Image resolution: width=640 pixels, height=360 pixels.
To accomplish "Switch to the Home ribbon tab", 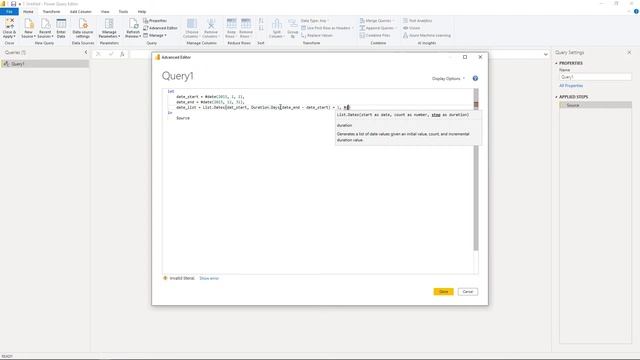I will click(x=28, y=11).
